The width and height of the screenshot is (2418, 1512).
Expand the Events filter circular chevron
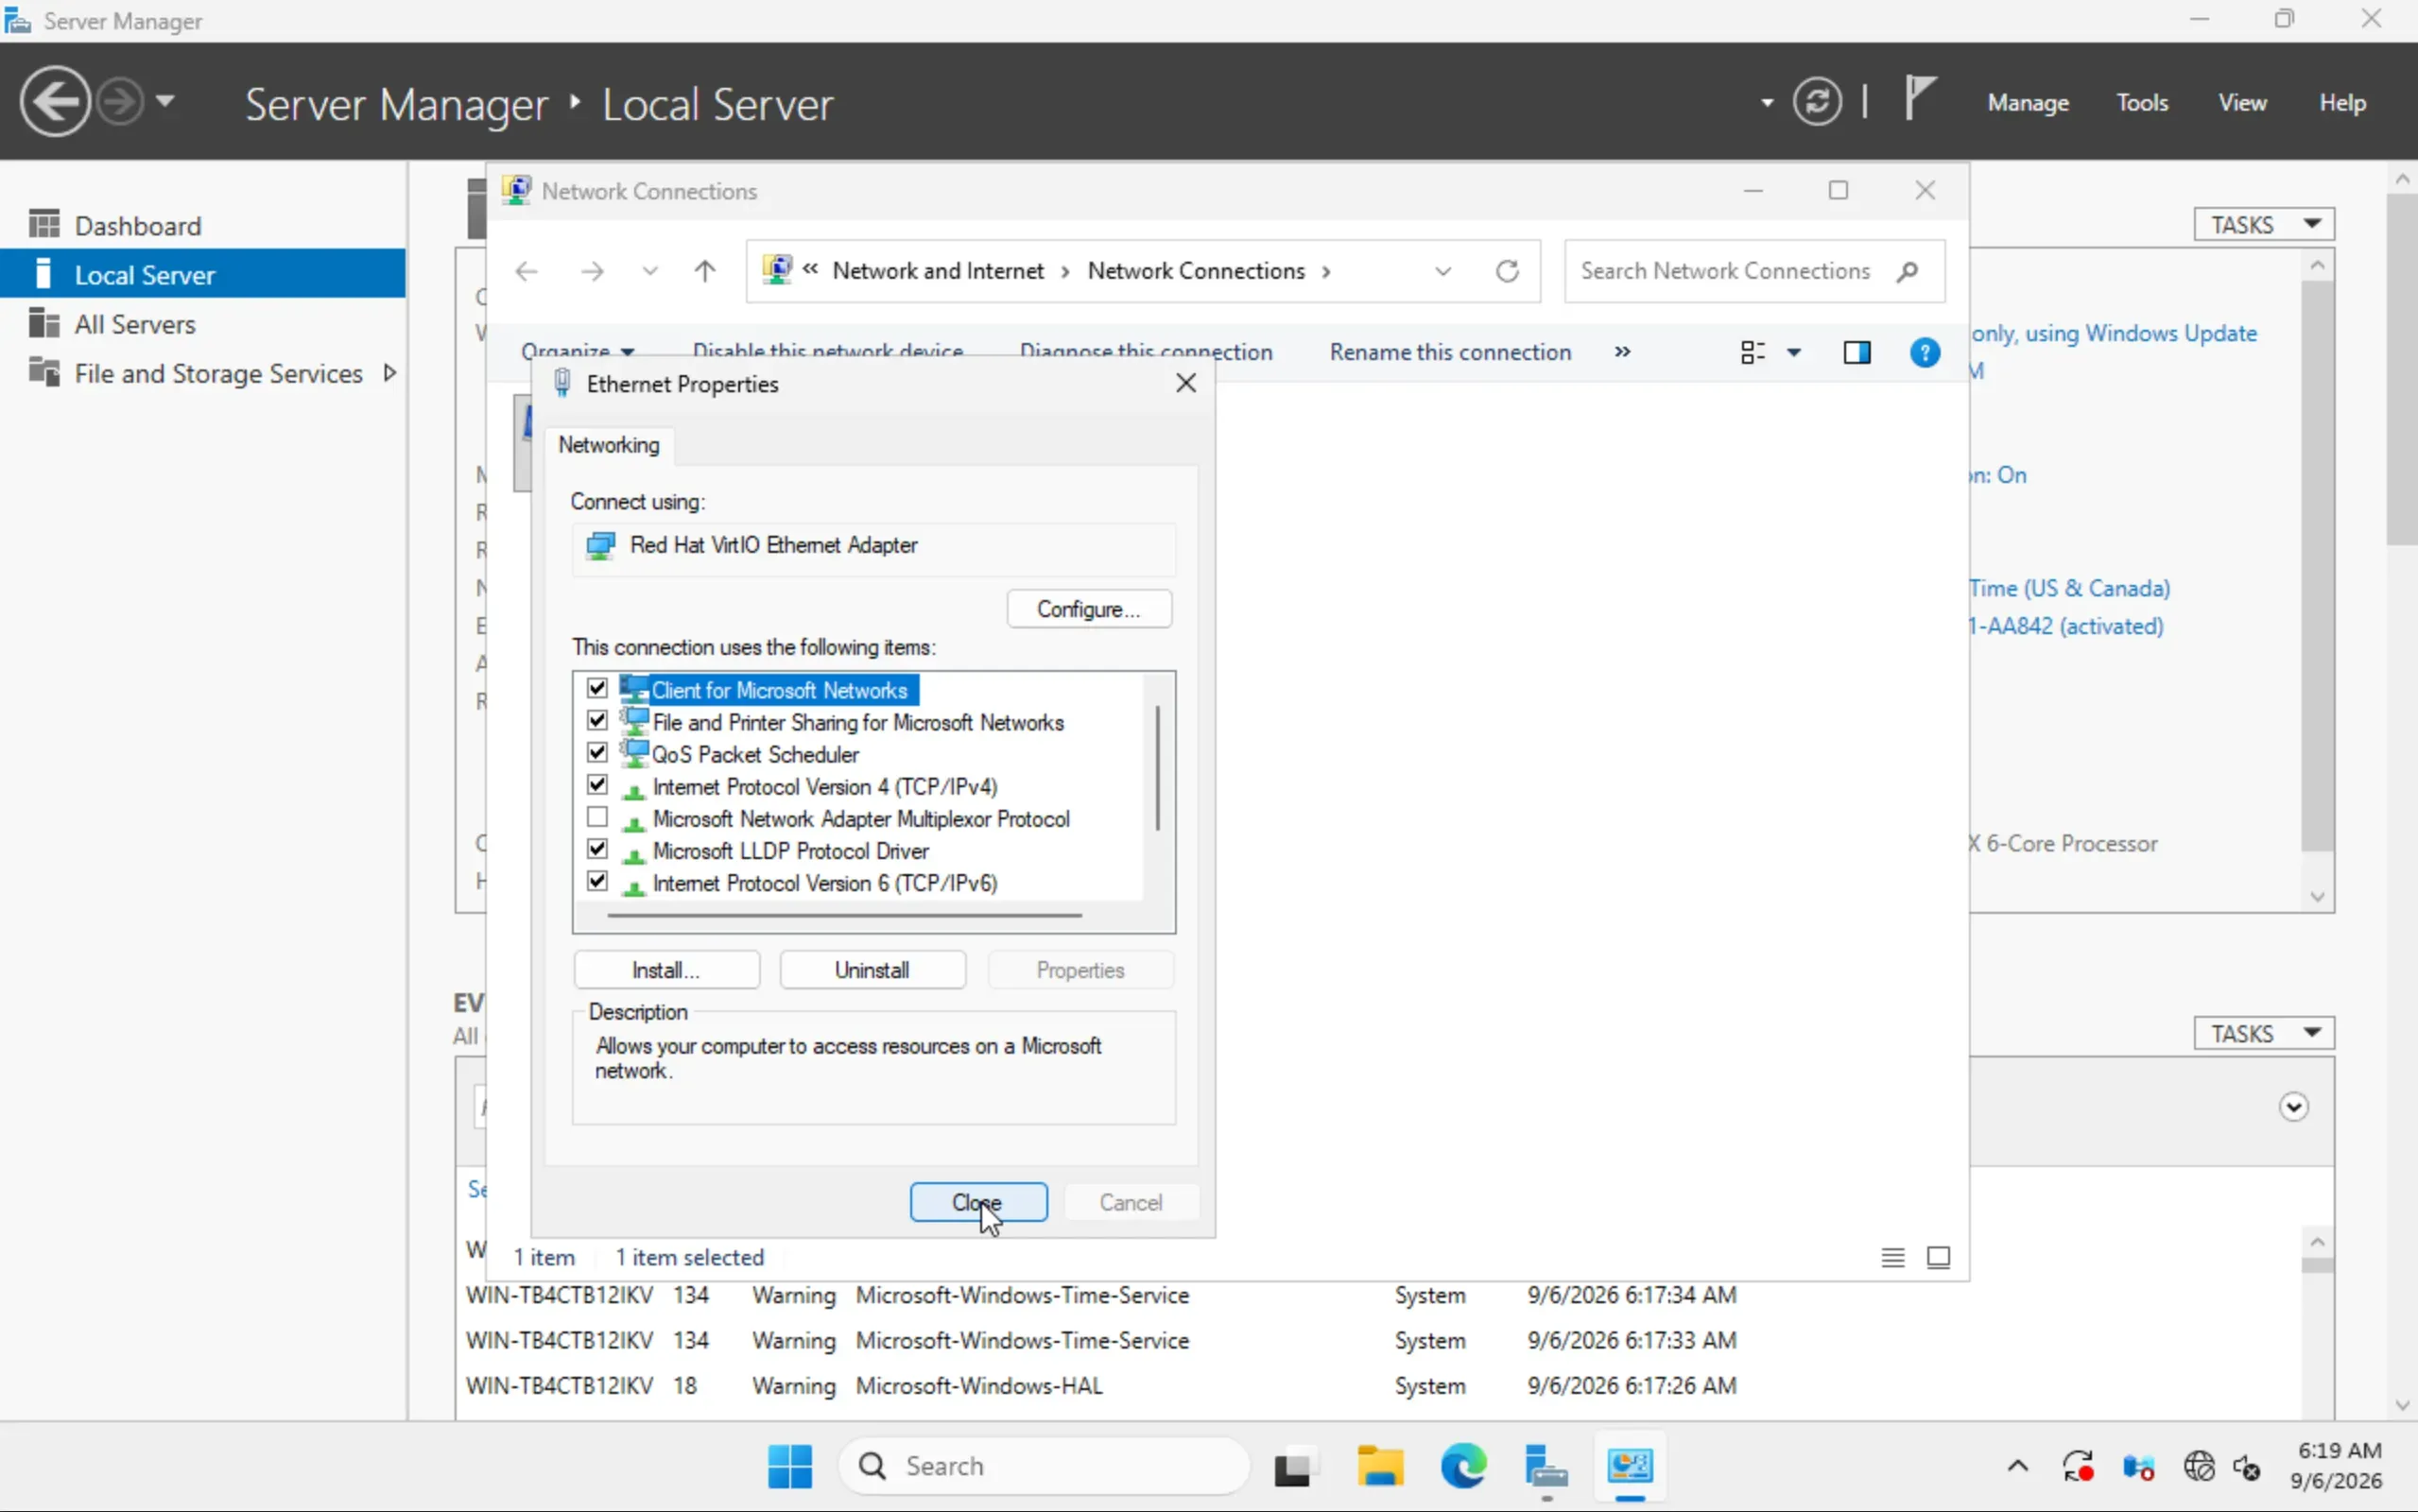coord(2293,1107)
